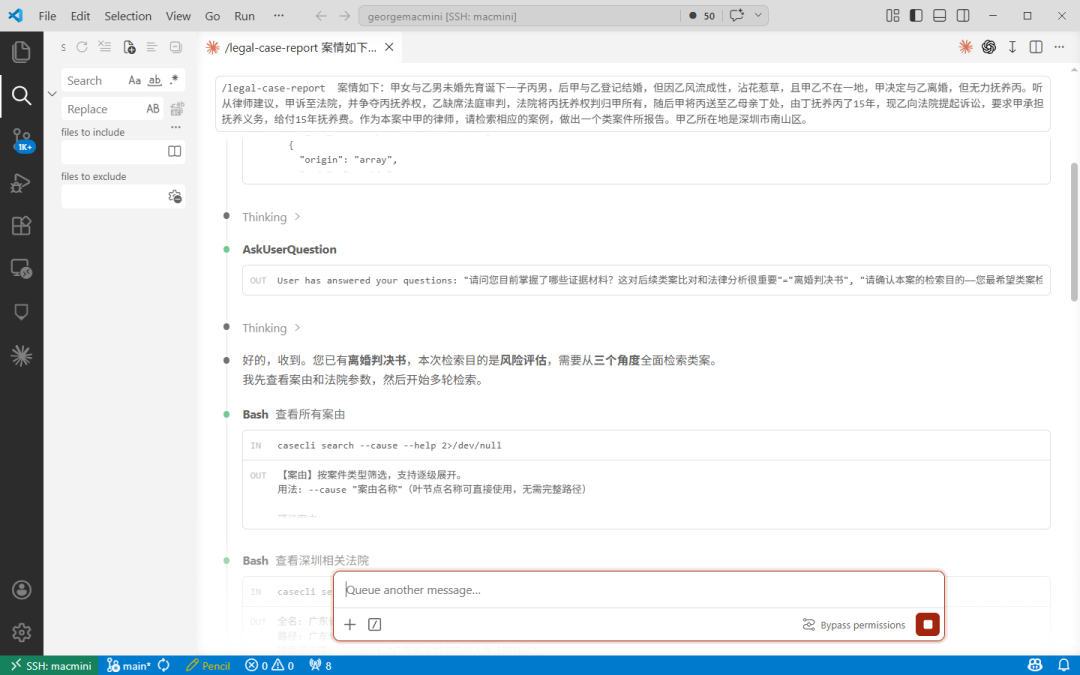The height and width of the screenshot is (675, 1080).
Task: Toggle search details ellipsis
Action: (x=176, y=127)
